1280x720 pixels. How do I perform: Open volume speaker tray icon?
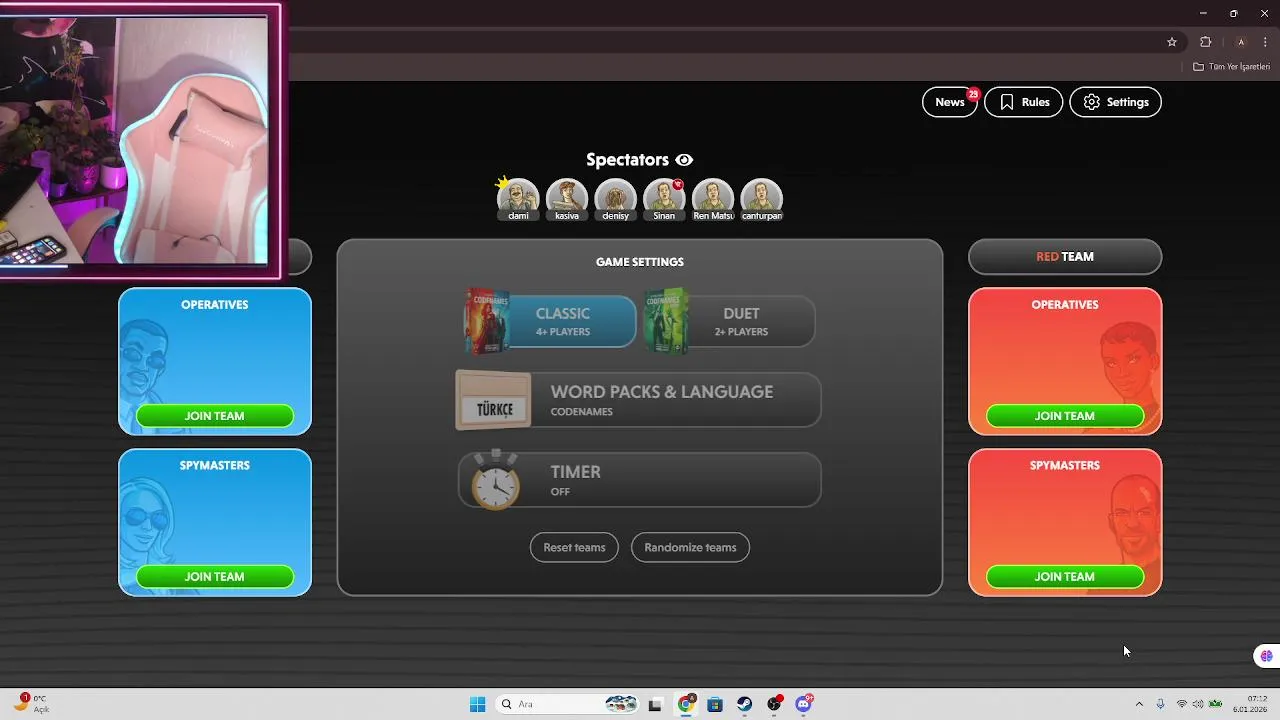1198,704
